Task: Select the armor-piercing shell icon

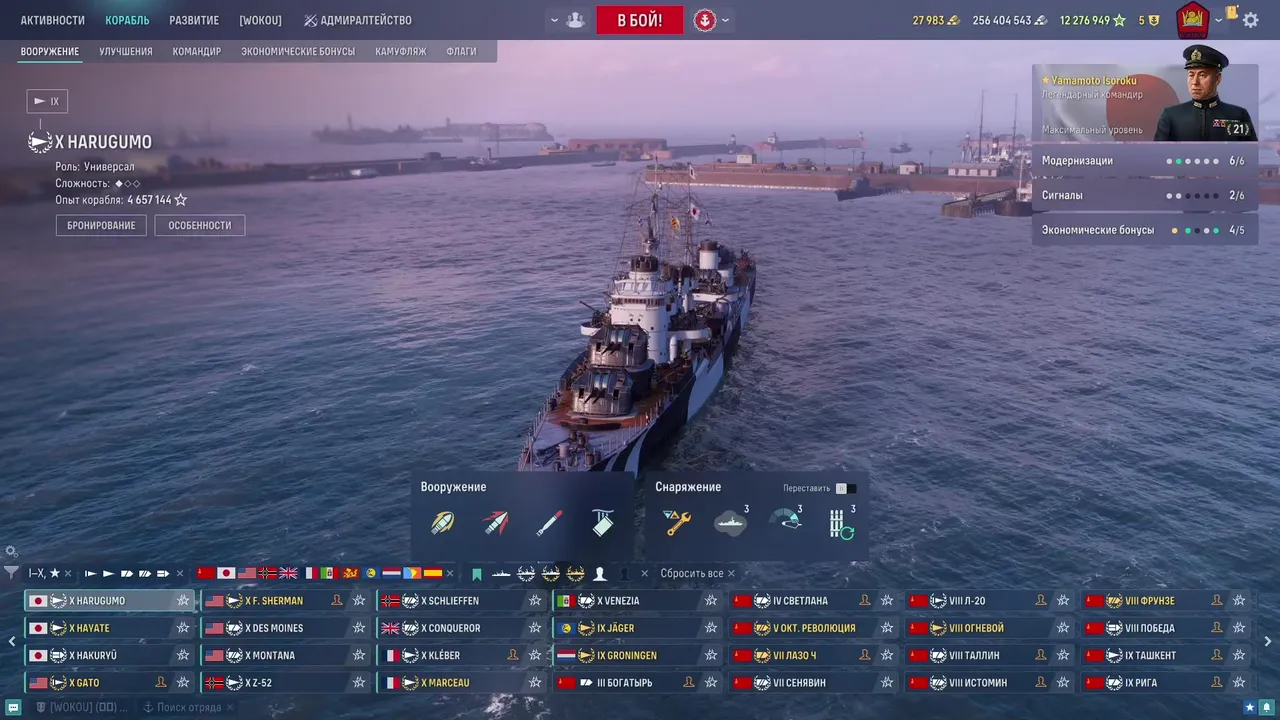Action: coord(495,523)
